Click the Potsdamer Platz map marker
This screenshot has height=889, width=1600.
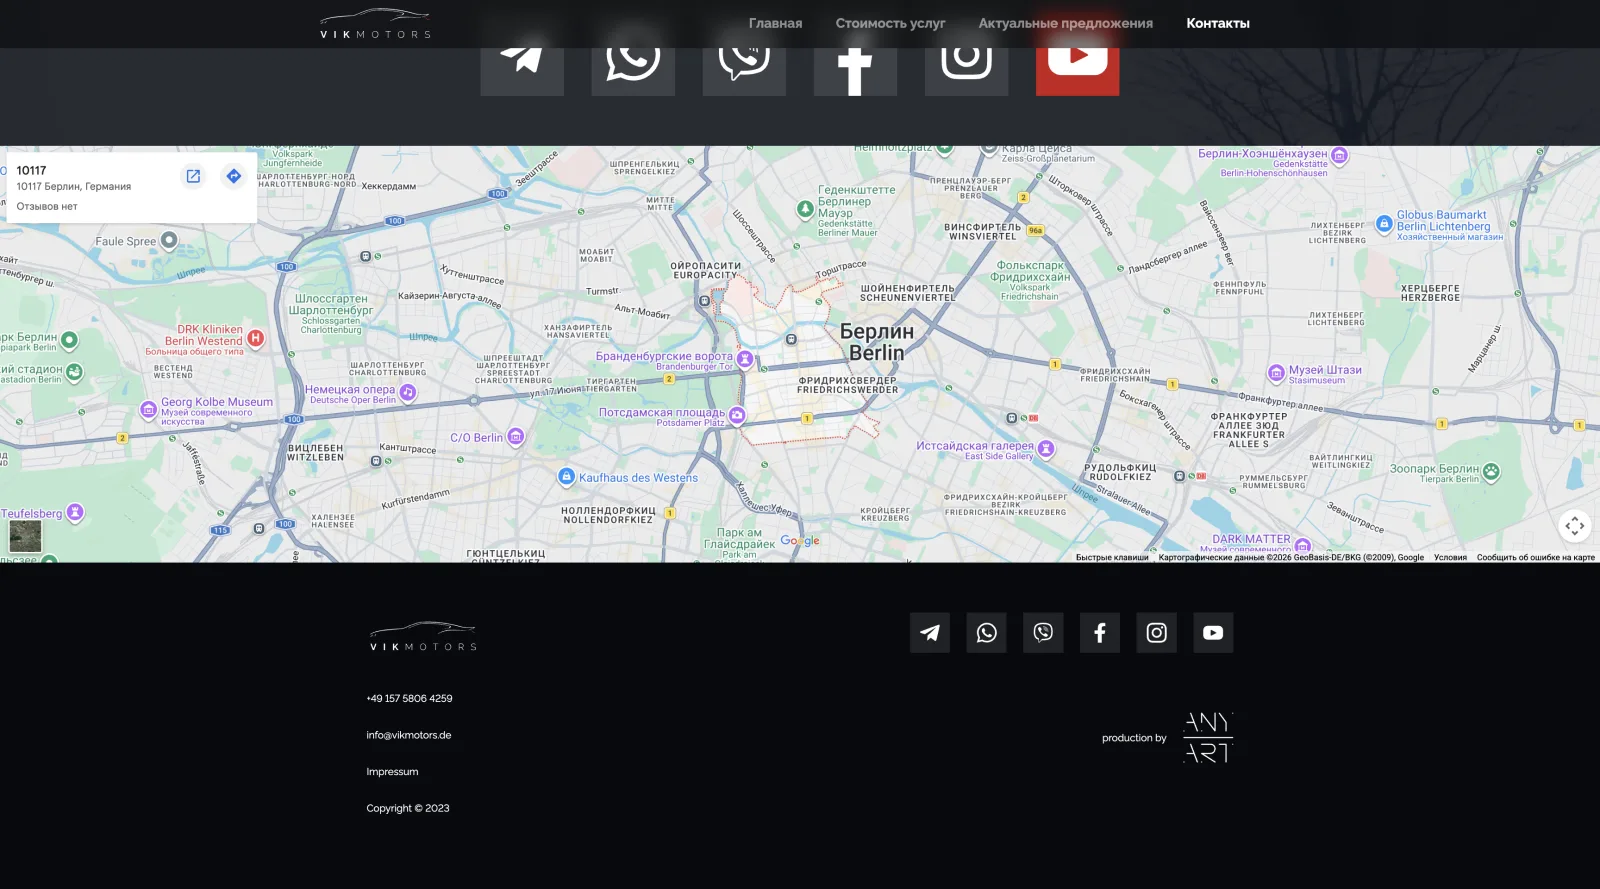(737, 415)
